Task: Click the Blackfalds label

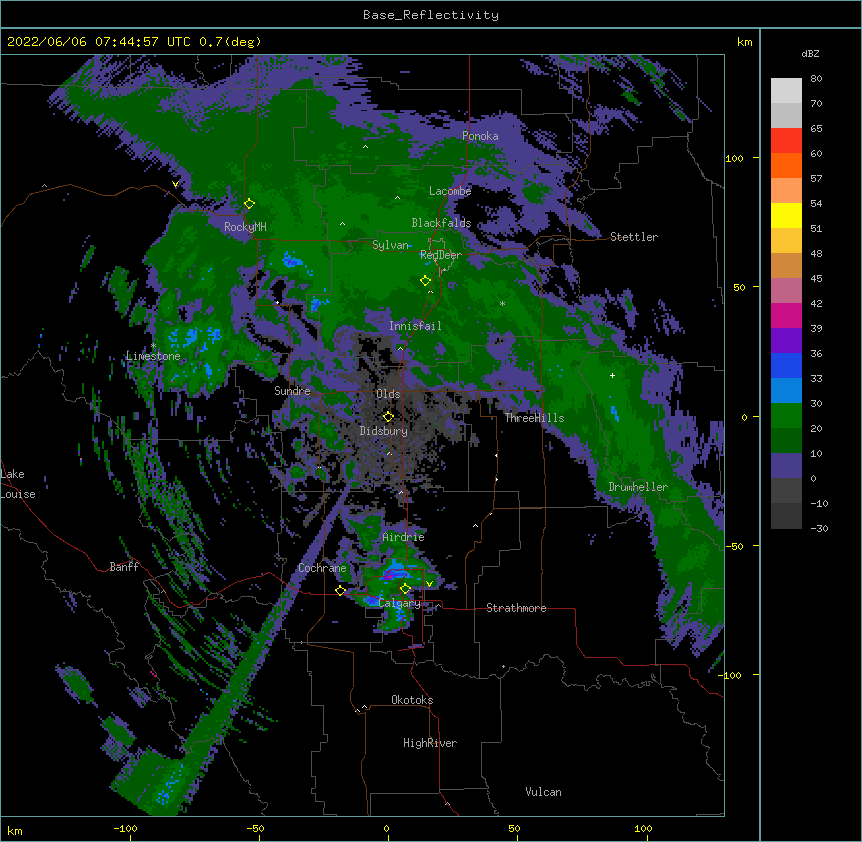Action: tap(441, 223)
